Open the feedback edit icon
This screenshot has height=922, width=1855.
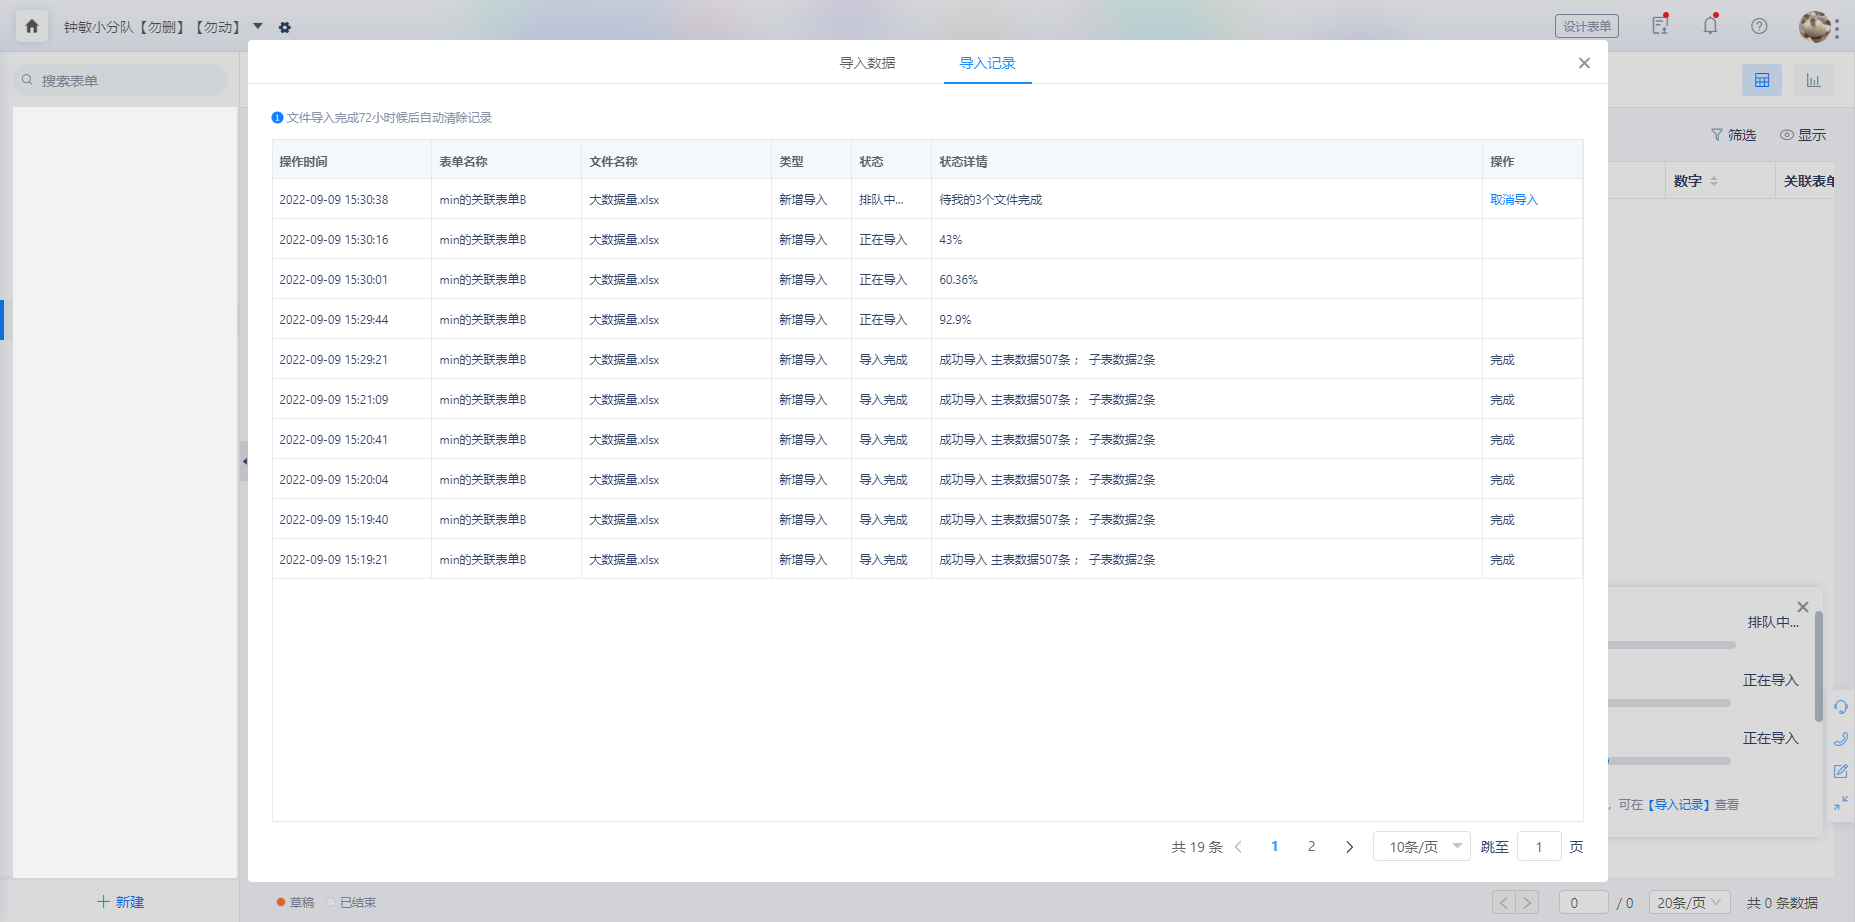[x=1841, y=771]
